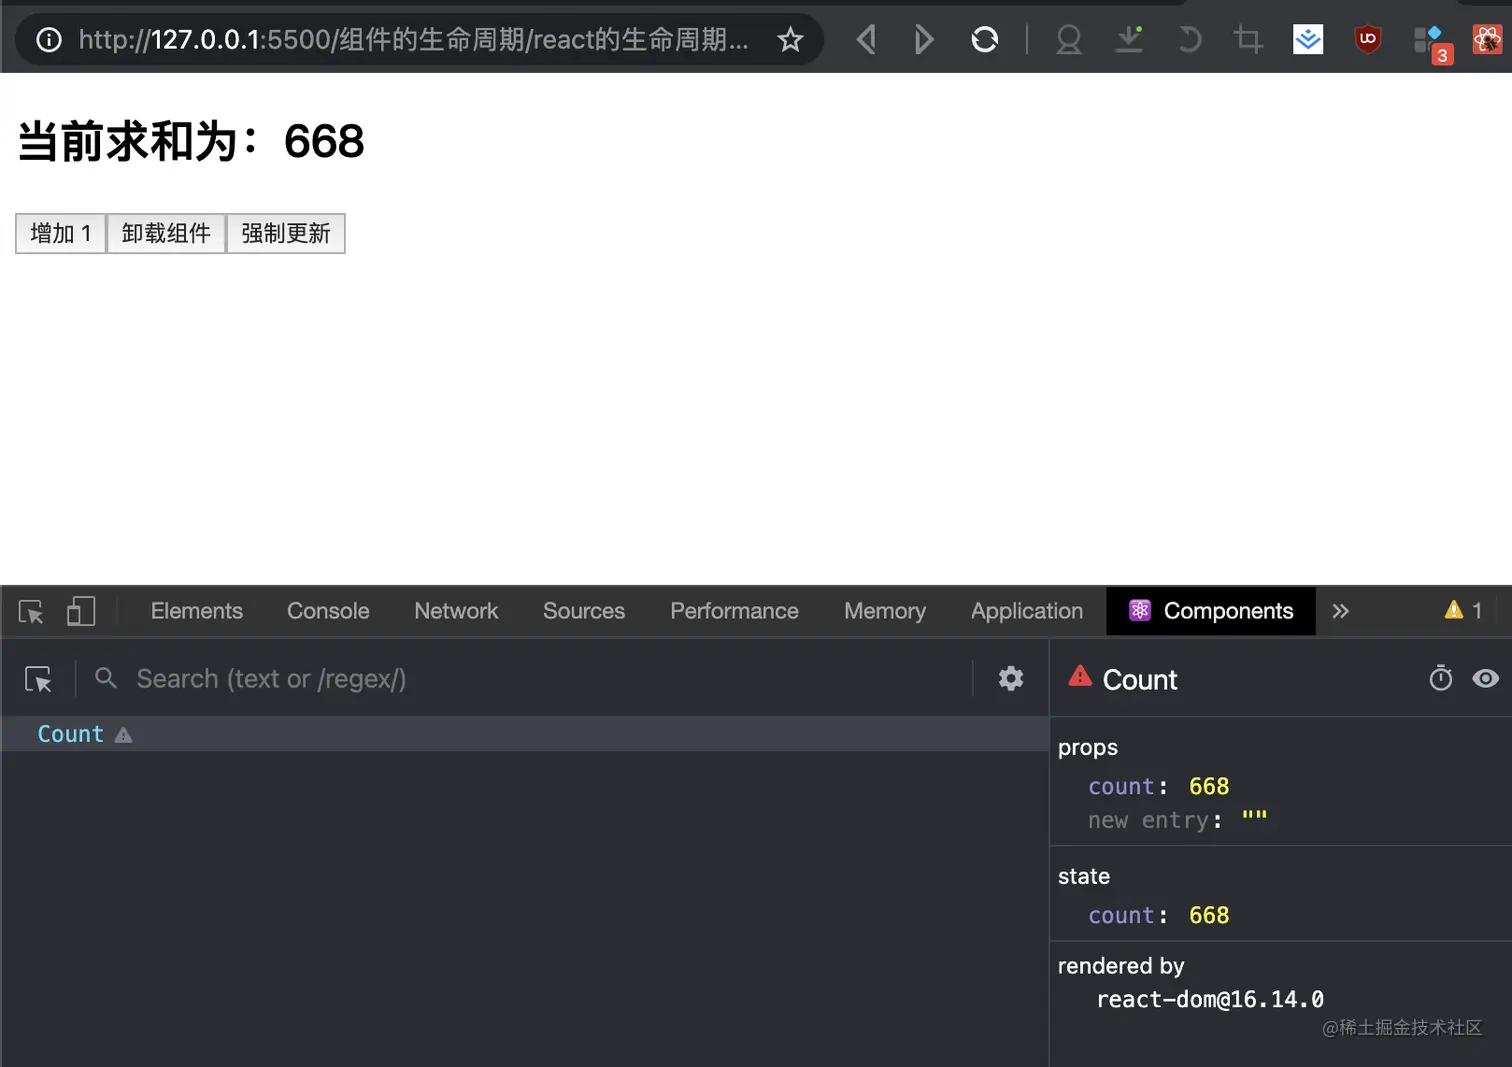Click the browser address bar URL
The image size is (1512, 1067).
(413, 39)
